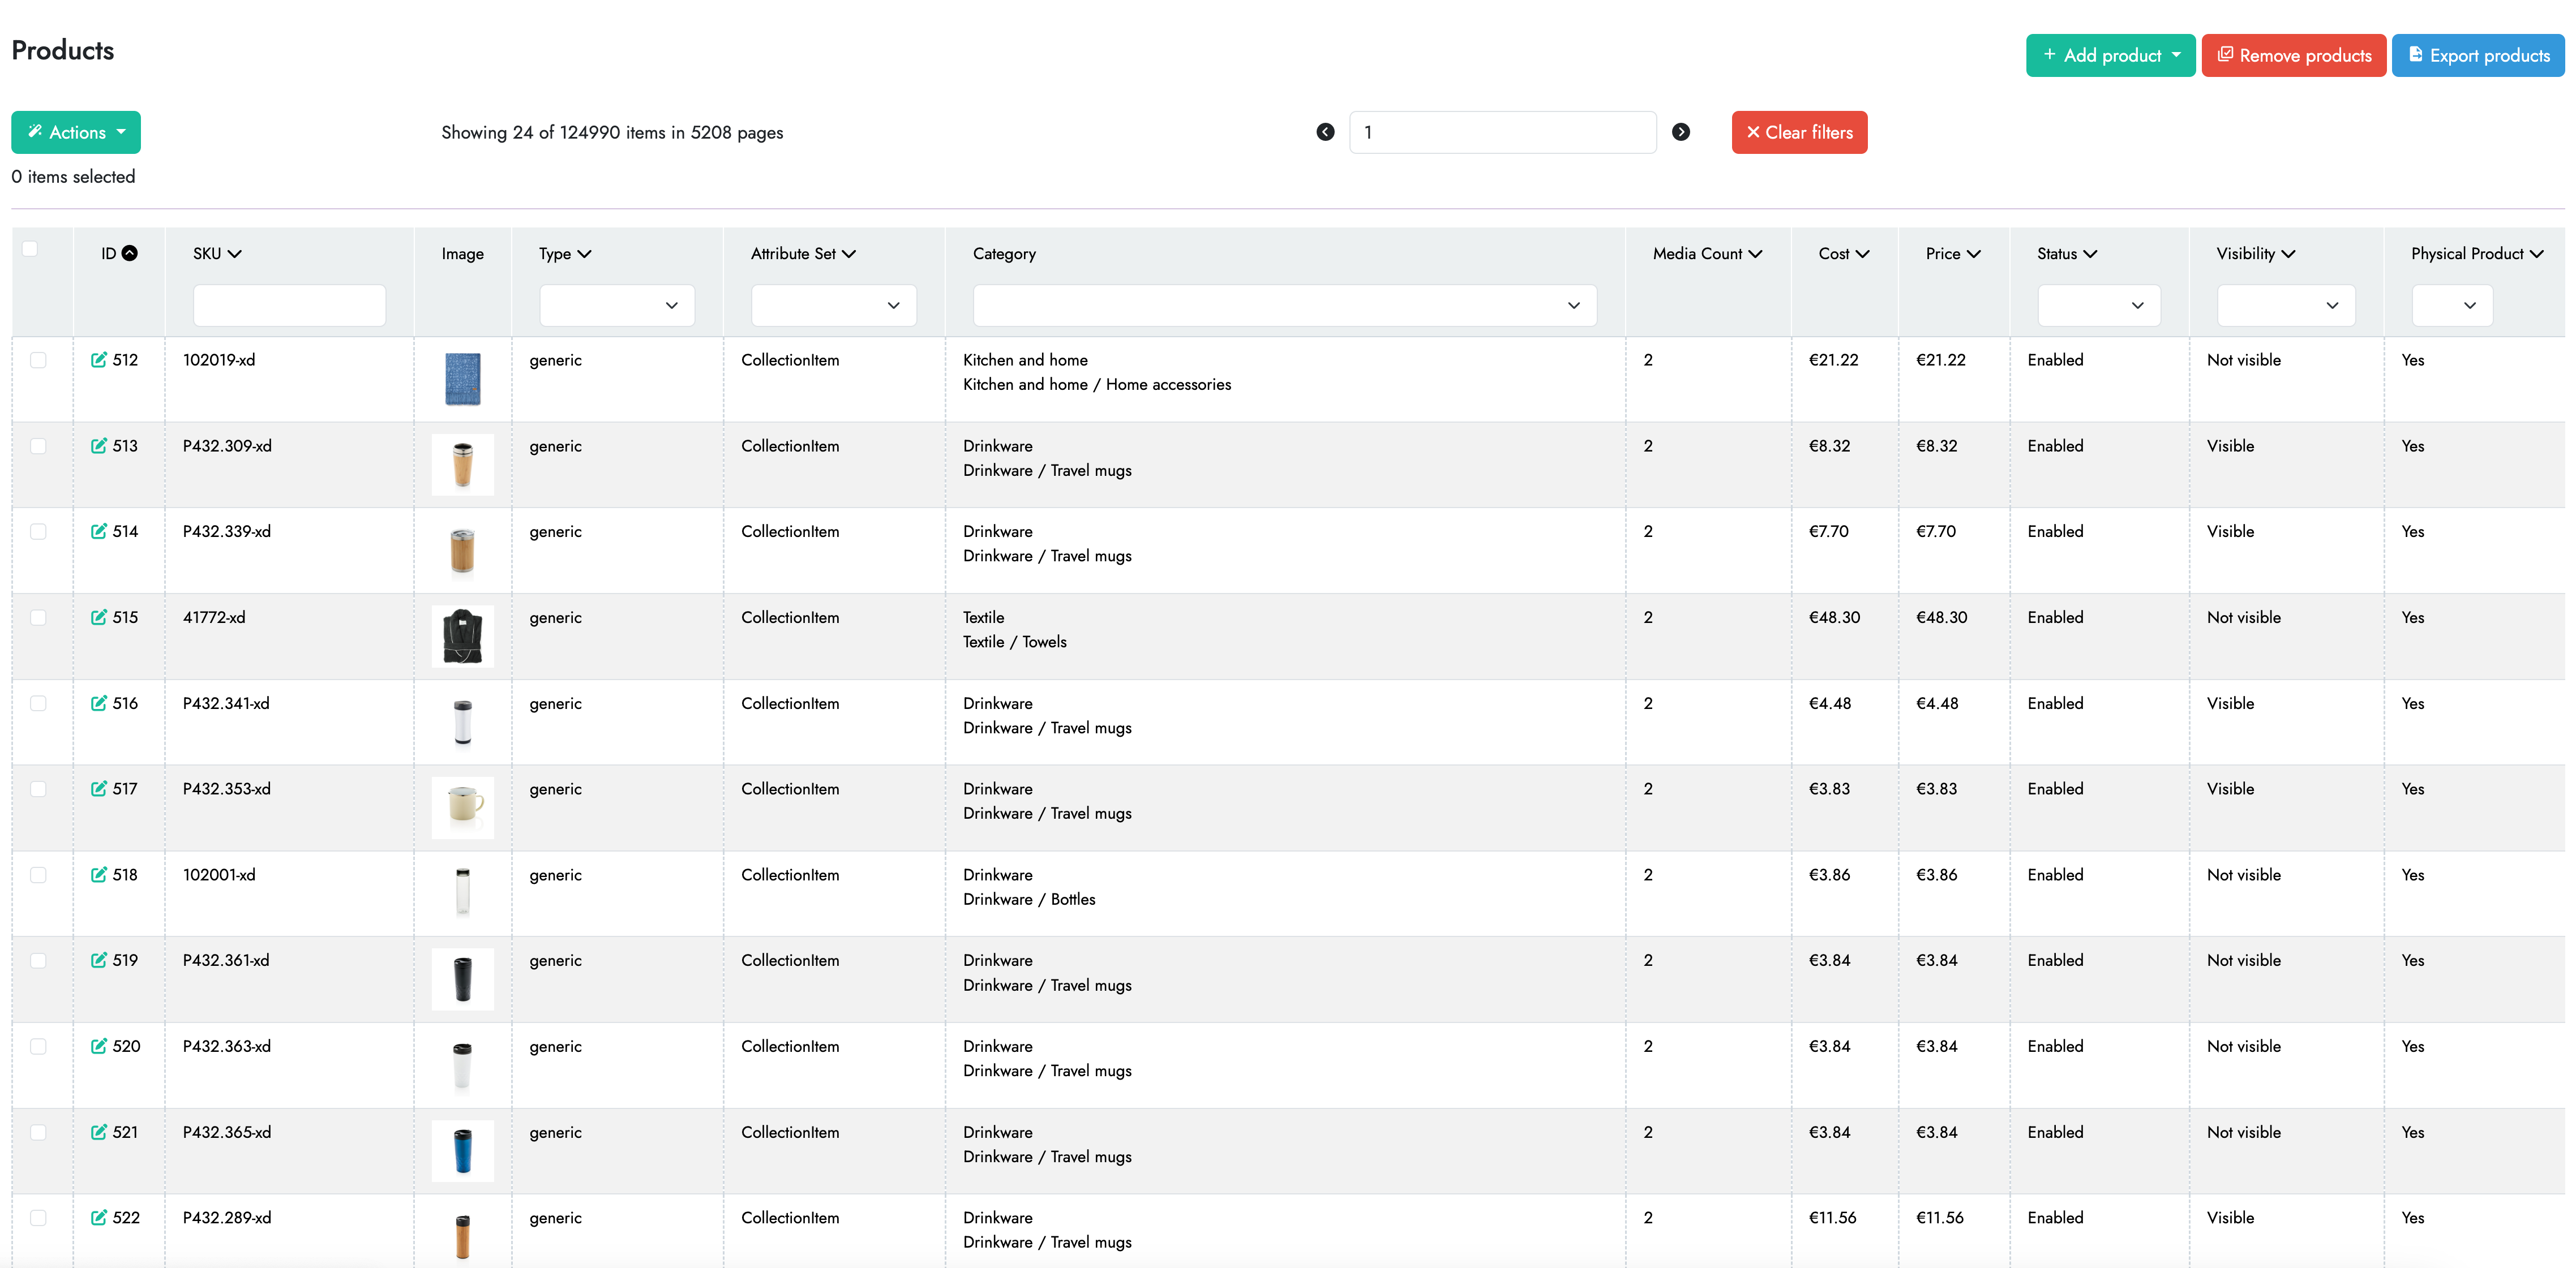2576x1268 pixels.
Task: Click the edit icon beside ID 517
Action: pyautogui.click(x=99, y=789)
